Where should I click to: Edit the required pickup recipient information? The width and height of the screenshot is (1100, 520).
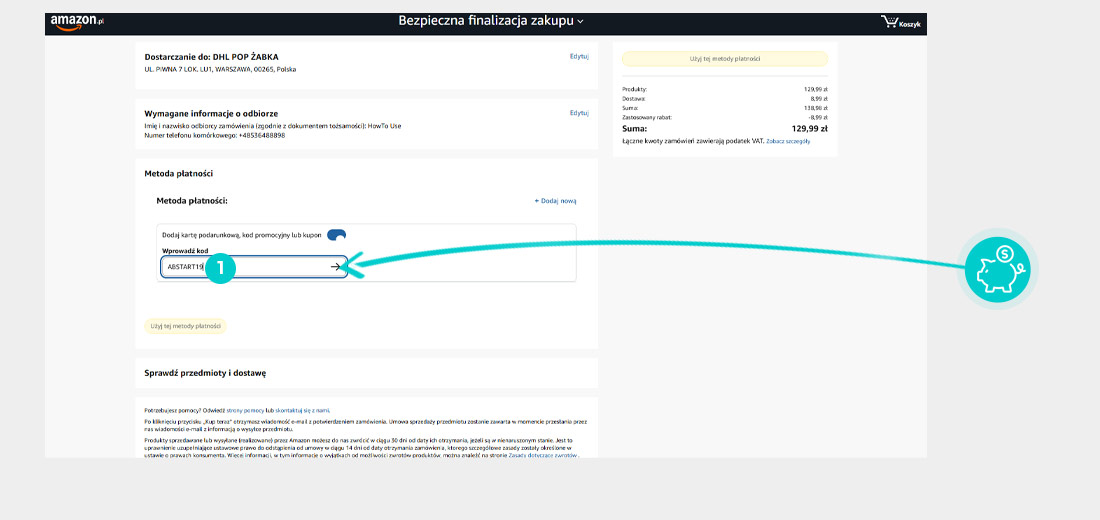pos(579,112)
